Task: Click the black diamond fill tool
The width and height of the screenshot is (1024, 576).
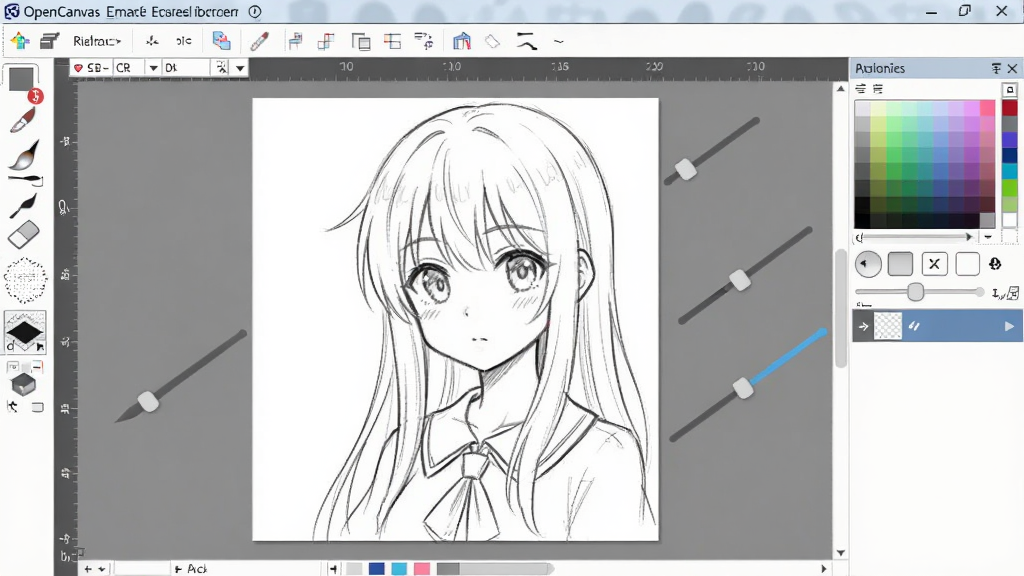Action: point(25,331)
